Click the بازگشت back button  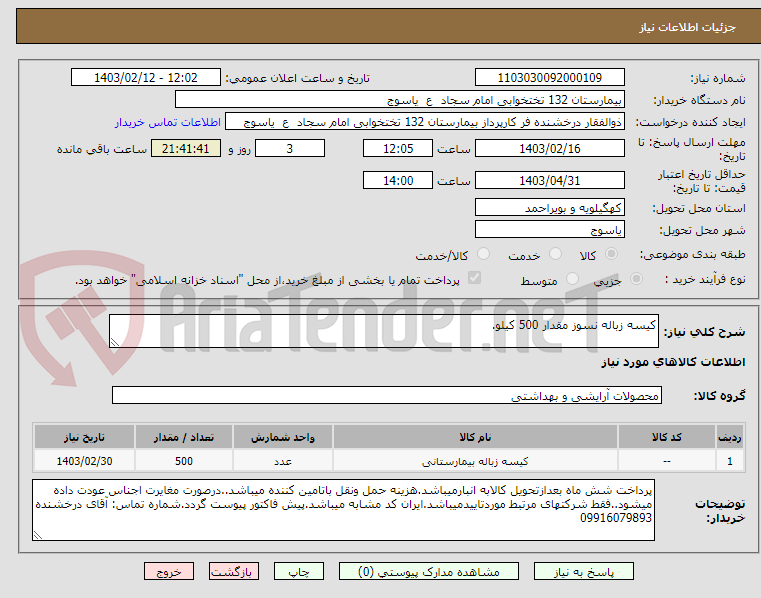click(x=233, y=571)
